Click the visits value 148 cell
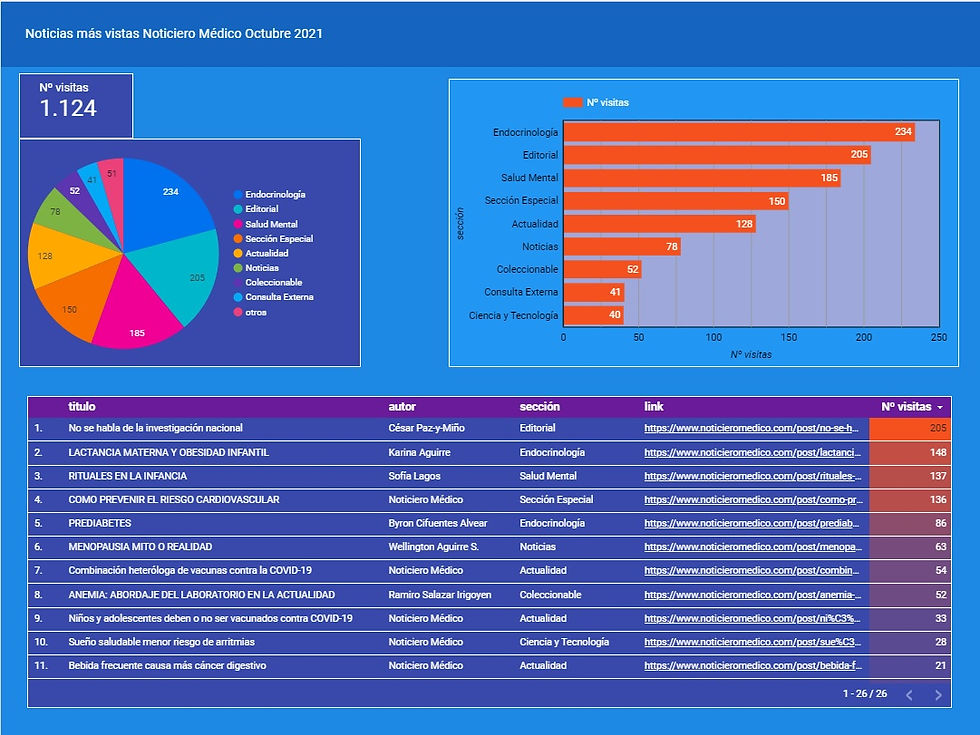This screenshot has height=735, width=980. pyautogui.click(x=910, y=452)
